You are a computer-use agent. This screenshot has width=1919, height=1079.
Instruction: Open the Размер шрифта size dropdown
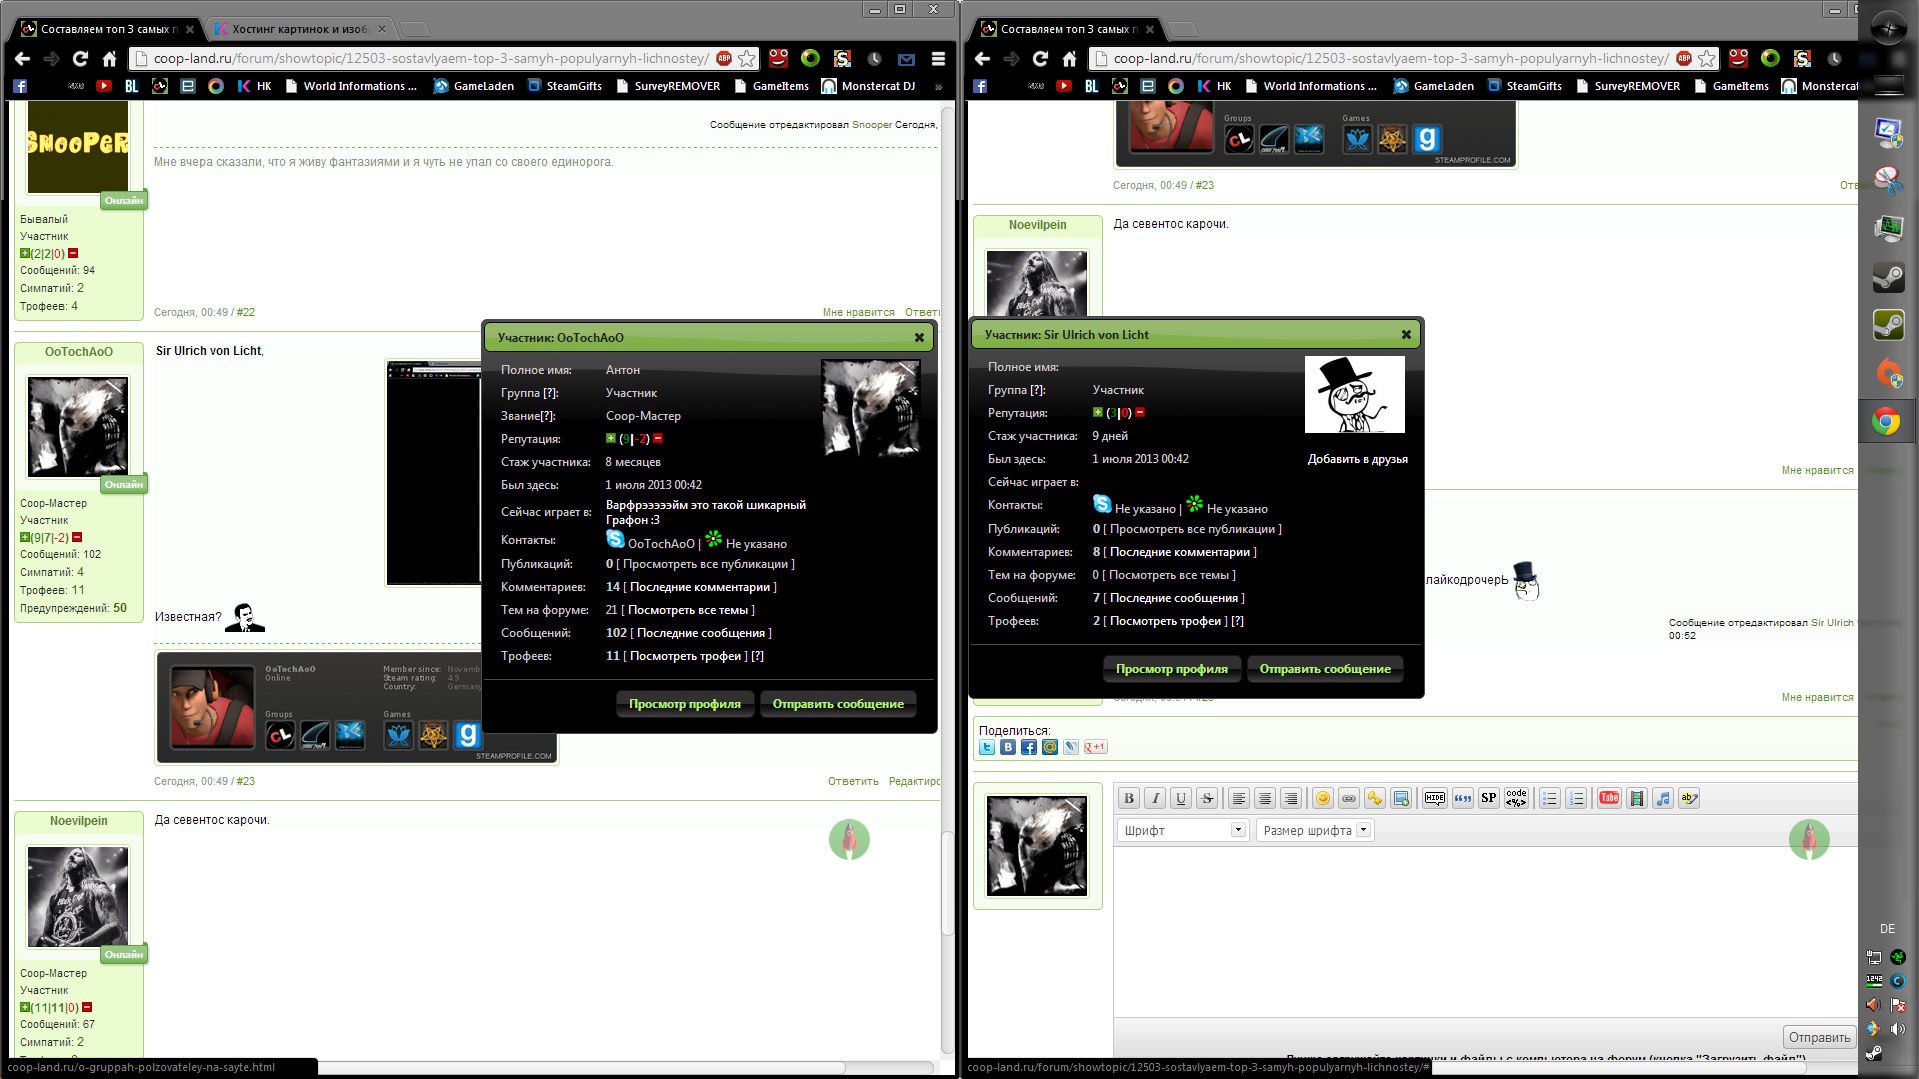coord(1314,830)
